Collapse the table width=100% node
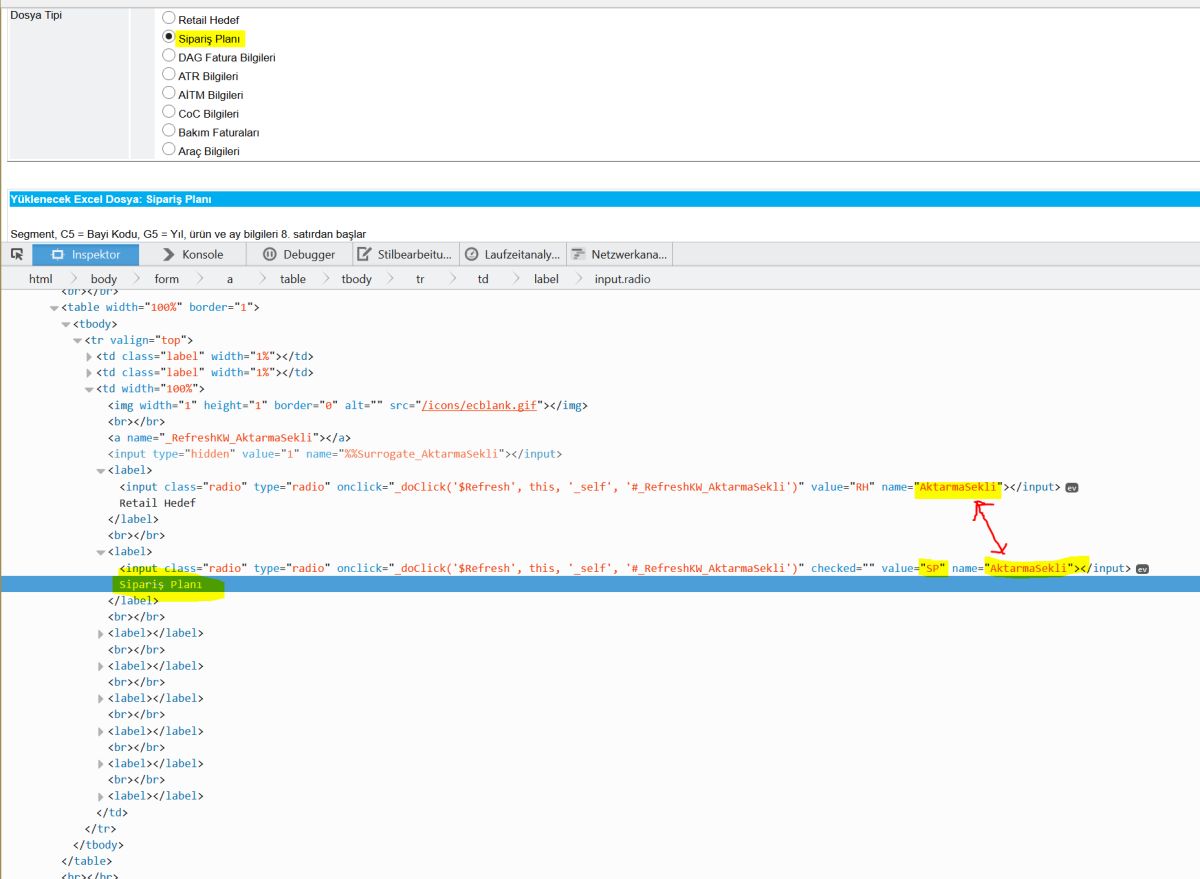Screen dimensions: 1200x879 pos(54,308)
